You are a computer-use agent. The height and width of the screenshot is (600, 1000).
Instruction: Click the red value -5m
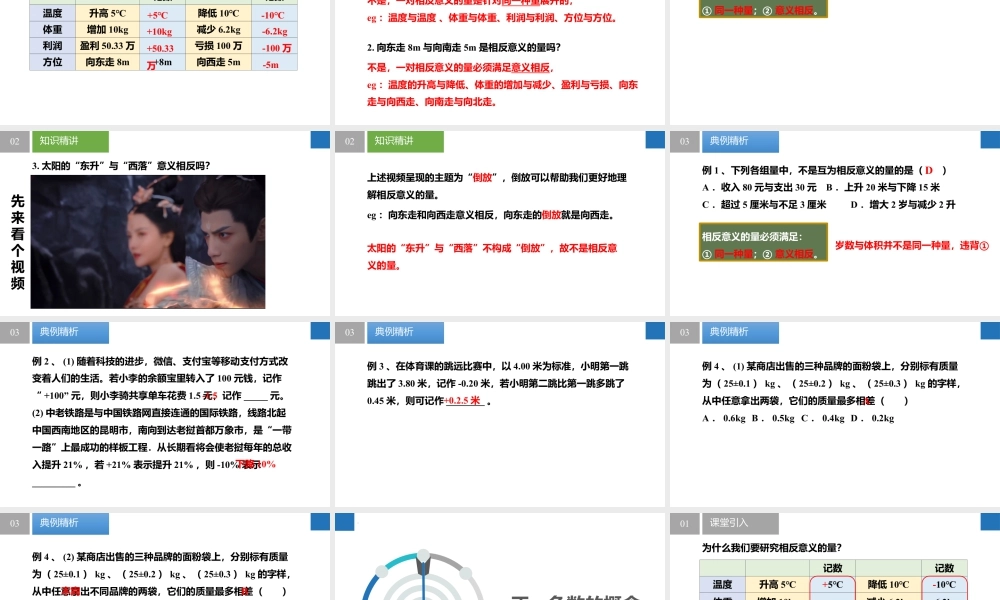271,64
